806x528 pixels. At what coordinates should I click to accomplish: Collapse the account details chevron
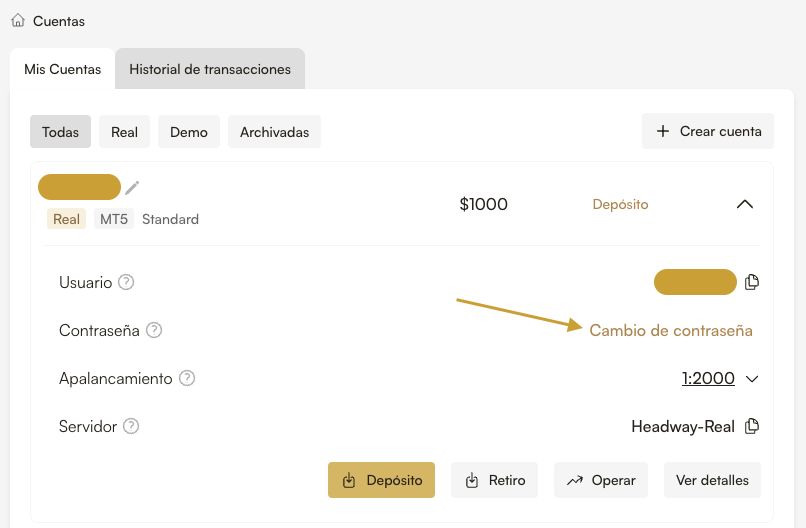coord(744,204)
